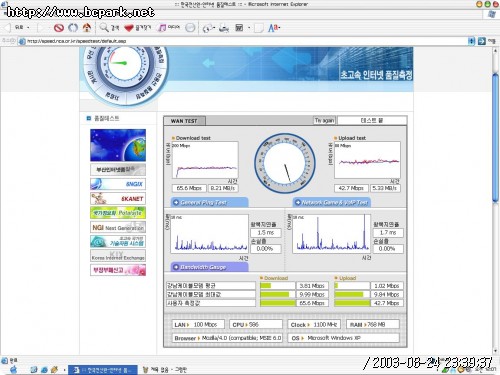The height and width of the screenshot is (375, 500).
Task: Click the OS Microsoft Windows XP box
Action: click(x=343, y=338)
